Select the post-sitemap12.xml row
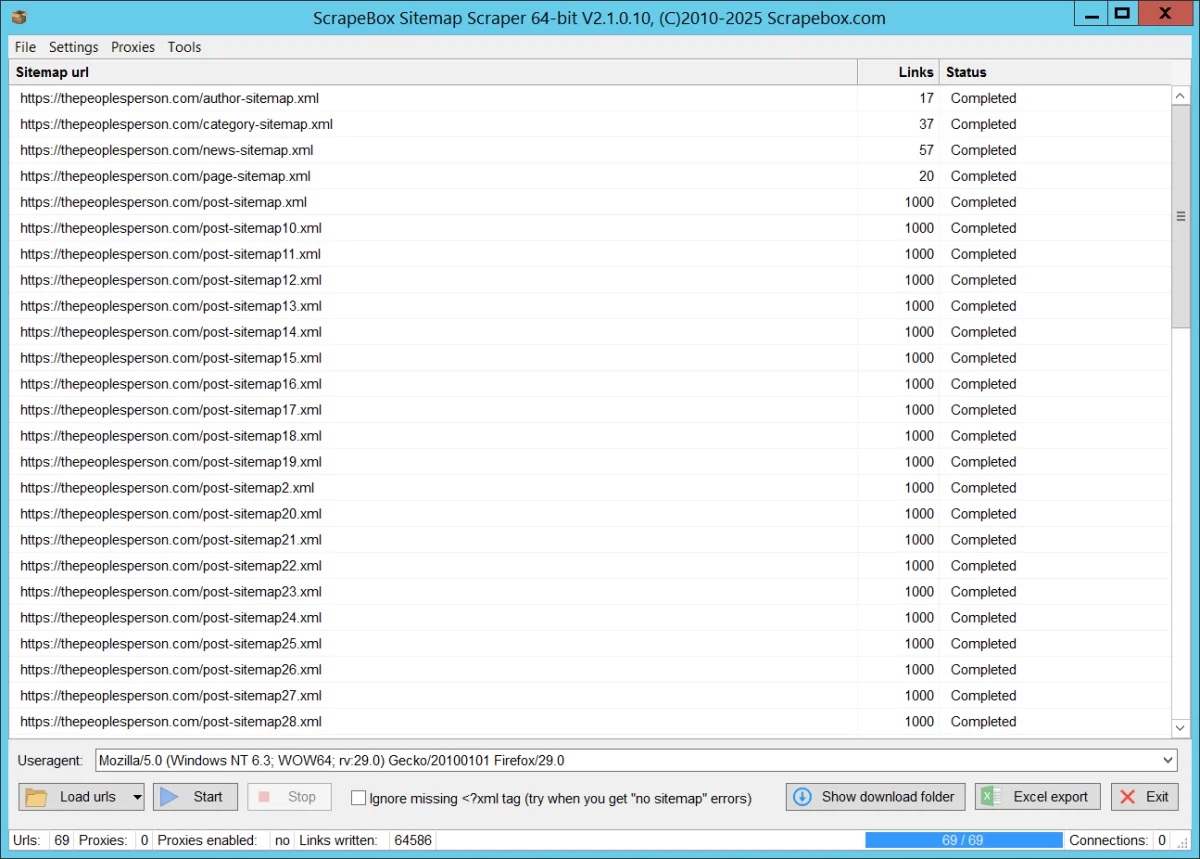Image resolution: width=1200 pixels, height=859 pixels. click(x=590, y=280)
